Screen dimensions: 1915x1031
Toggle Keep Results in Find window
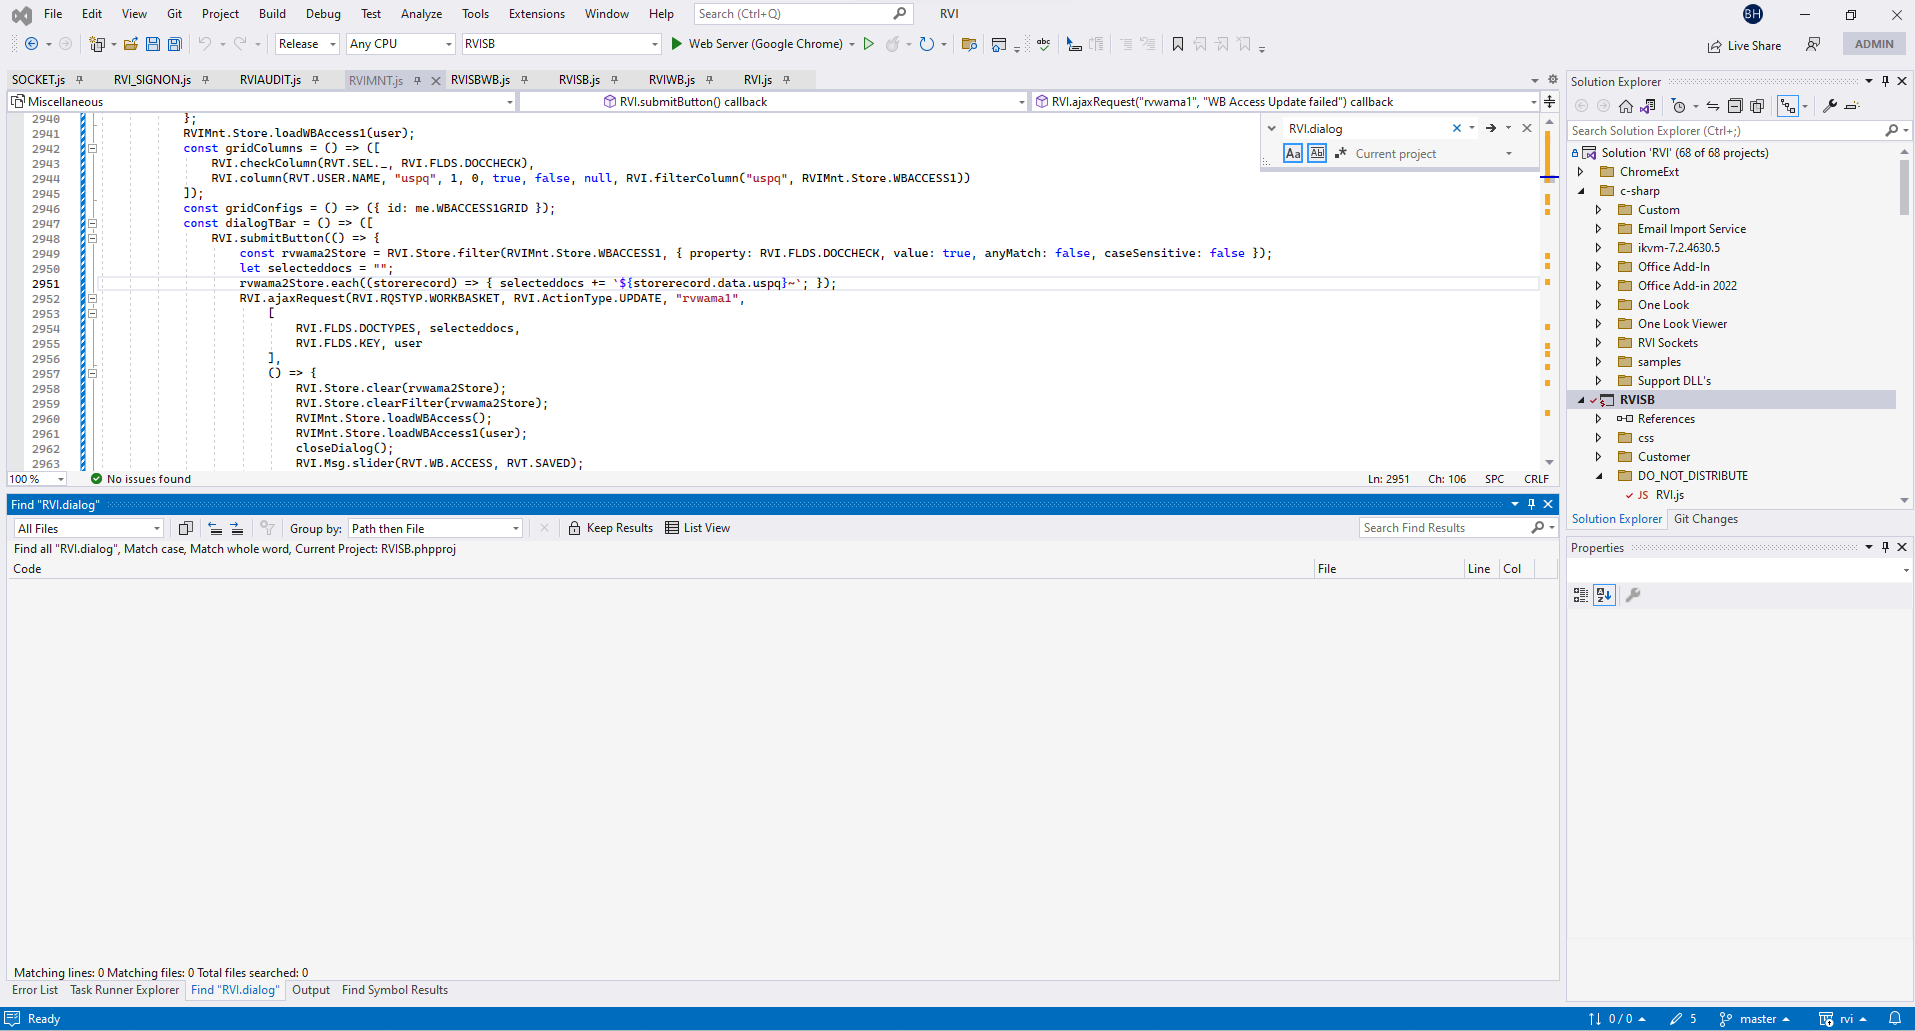[x=610, y=528]
